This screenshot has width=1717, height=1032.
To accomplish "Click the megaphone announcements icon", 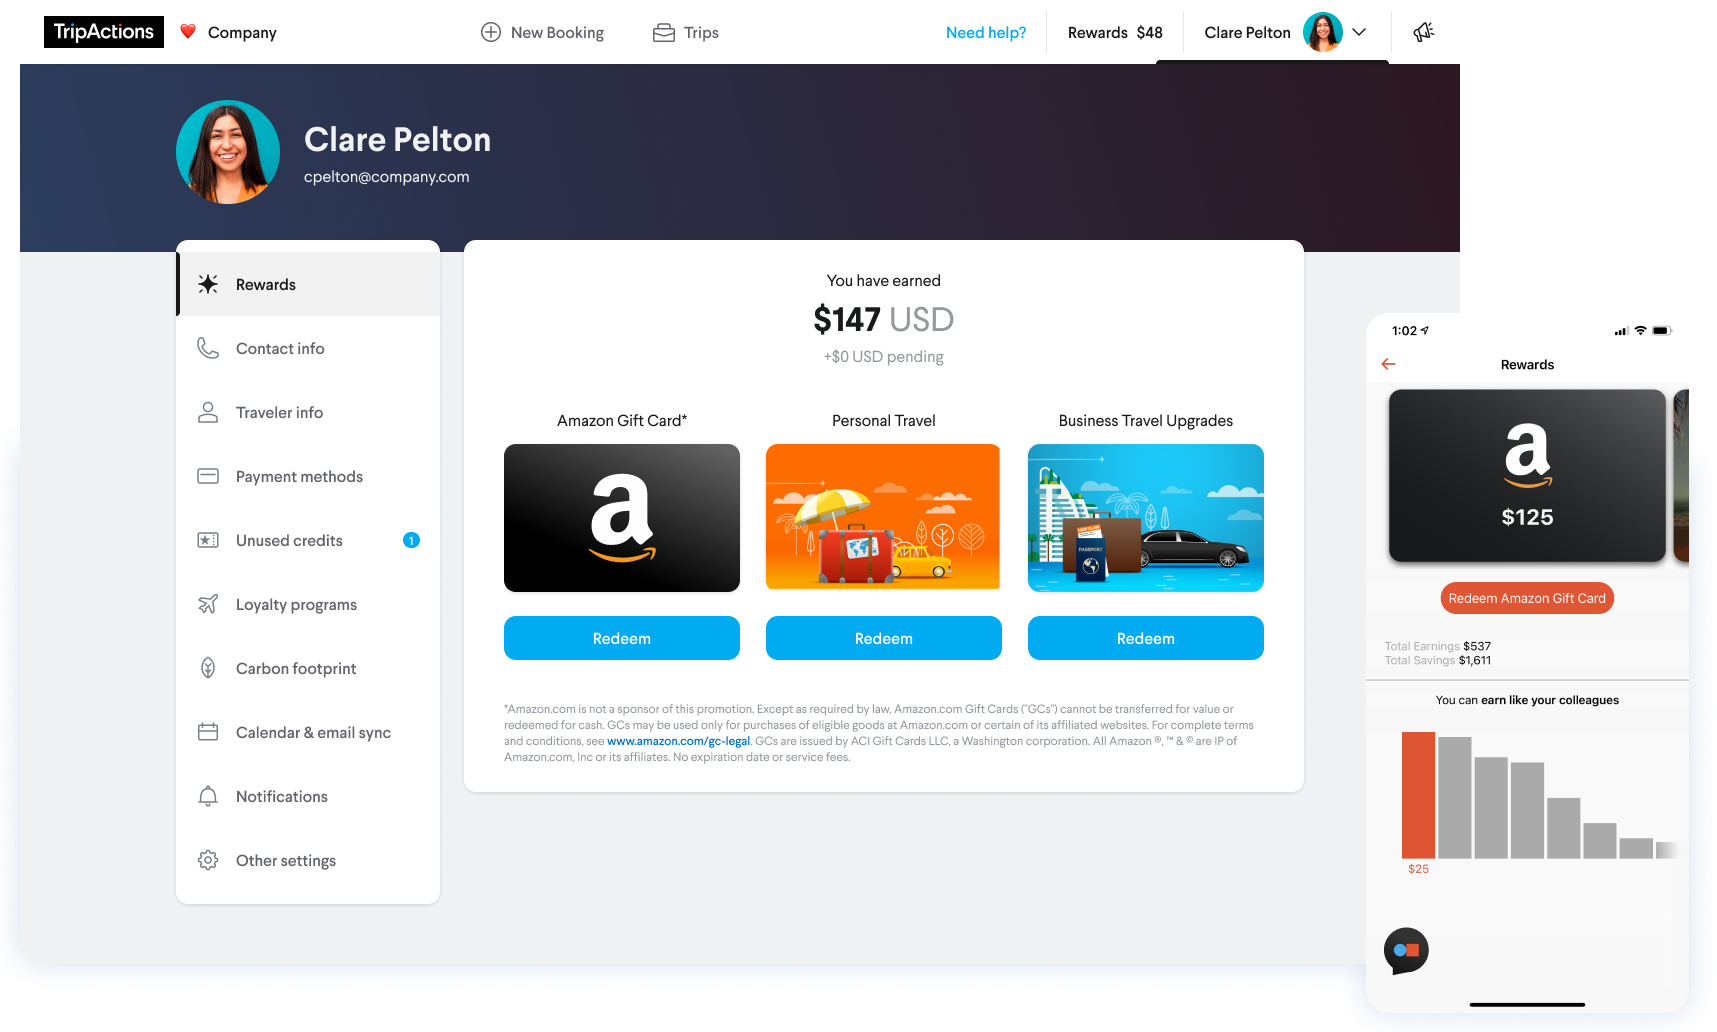I will click(x=1424, y=32).
